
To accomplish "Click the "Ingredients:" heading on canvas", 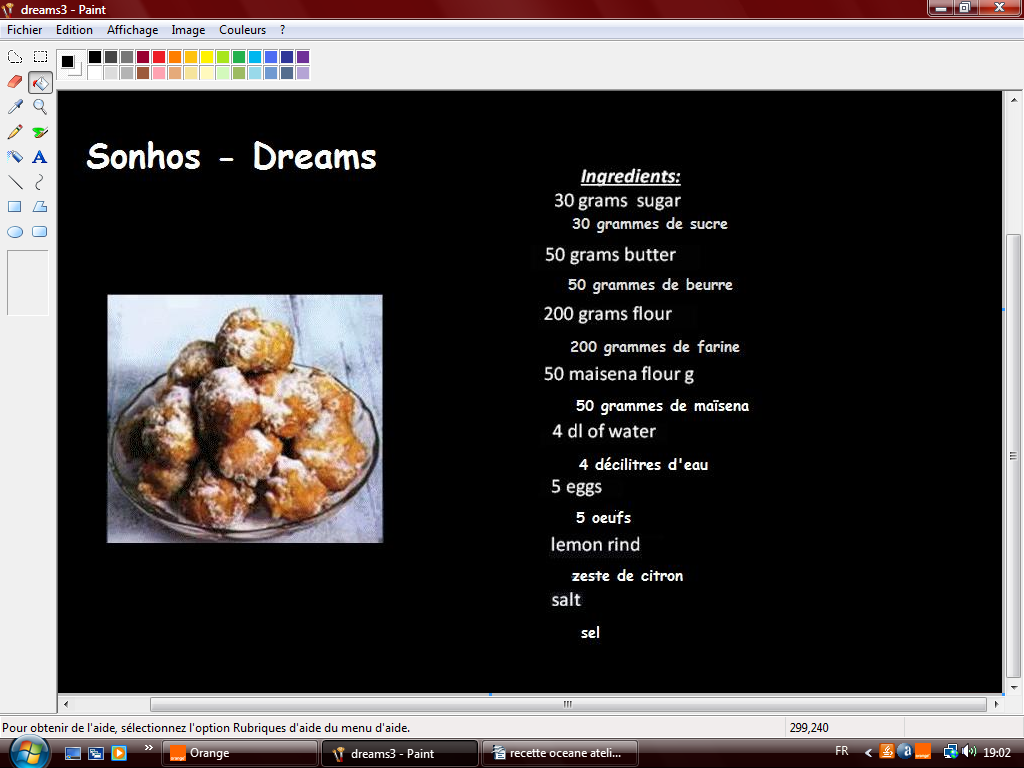I will (x=630, y=176).
